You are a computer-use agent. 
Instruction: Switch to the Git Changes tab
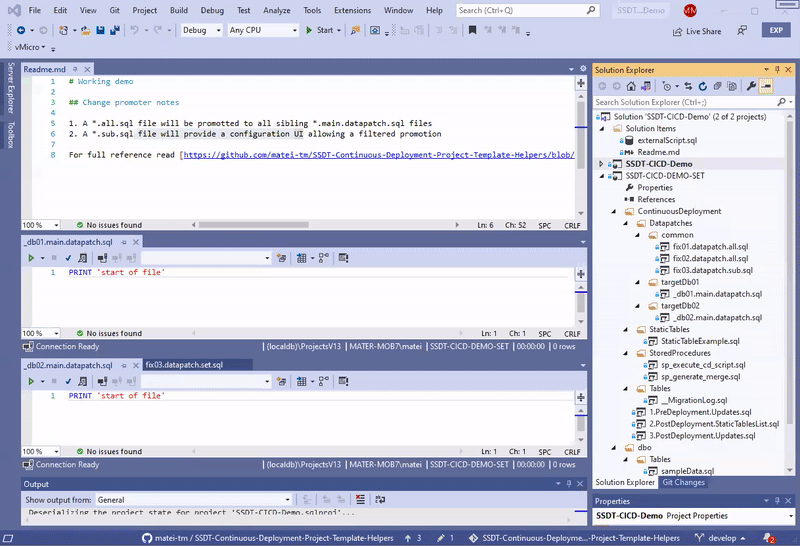coord(683,482)
